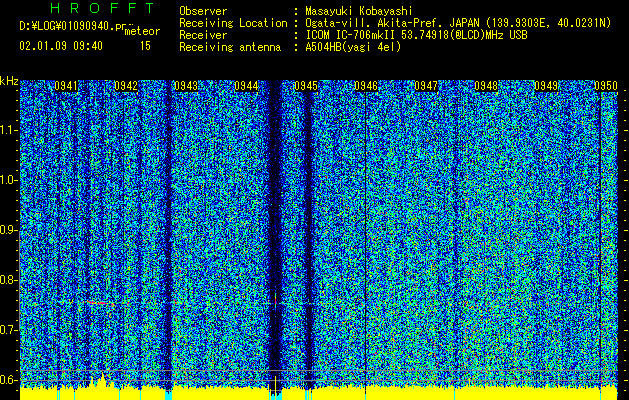The width and height of the screenshot is (629, 400).
Task: Click the Receiving Location label
Action: tap(233, 23)
